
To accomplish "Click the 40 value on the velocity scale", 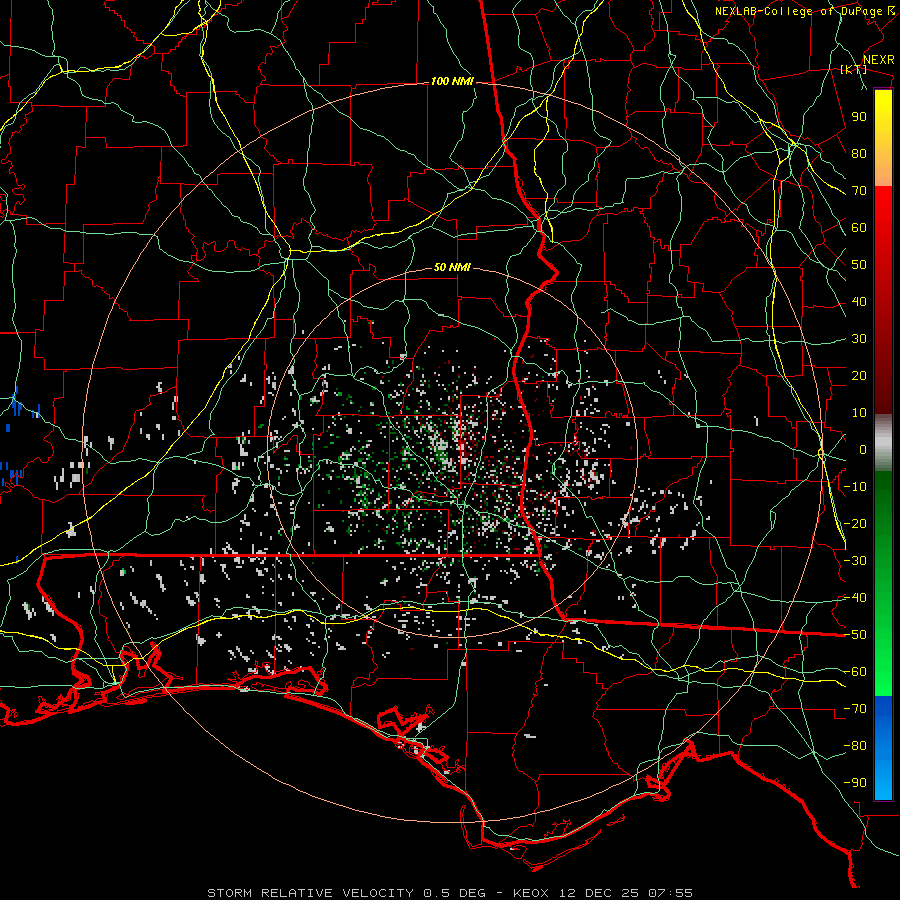I will 859,302.
